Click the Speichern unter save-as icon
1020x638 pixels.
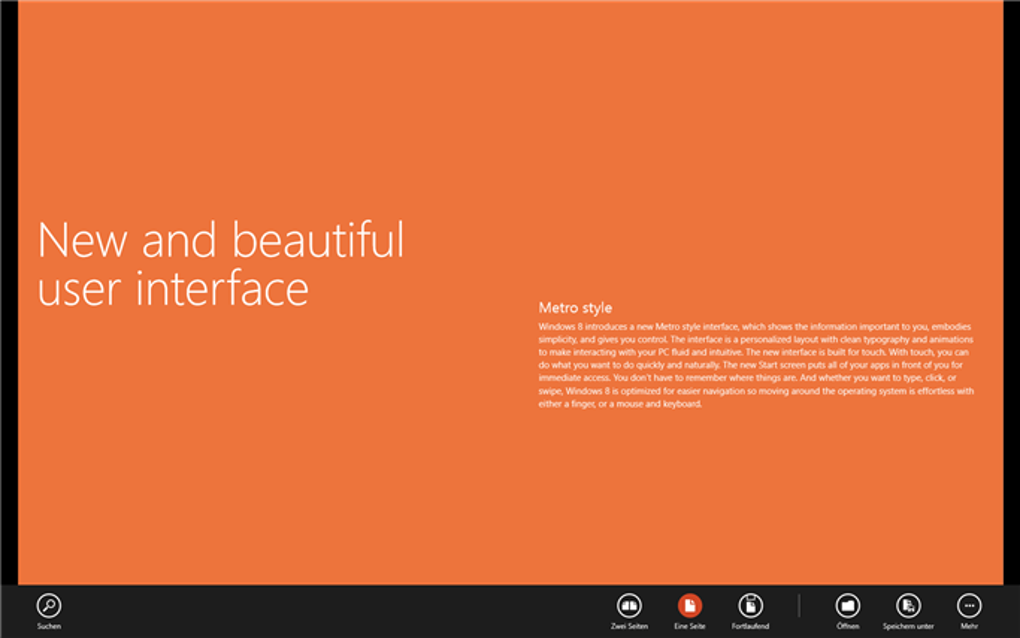coord(908,605)
